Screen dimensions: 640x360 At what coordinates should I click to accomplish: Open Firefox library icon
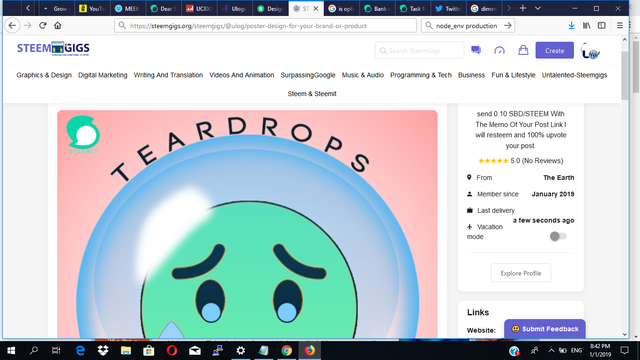point(587,25)
